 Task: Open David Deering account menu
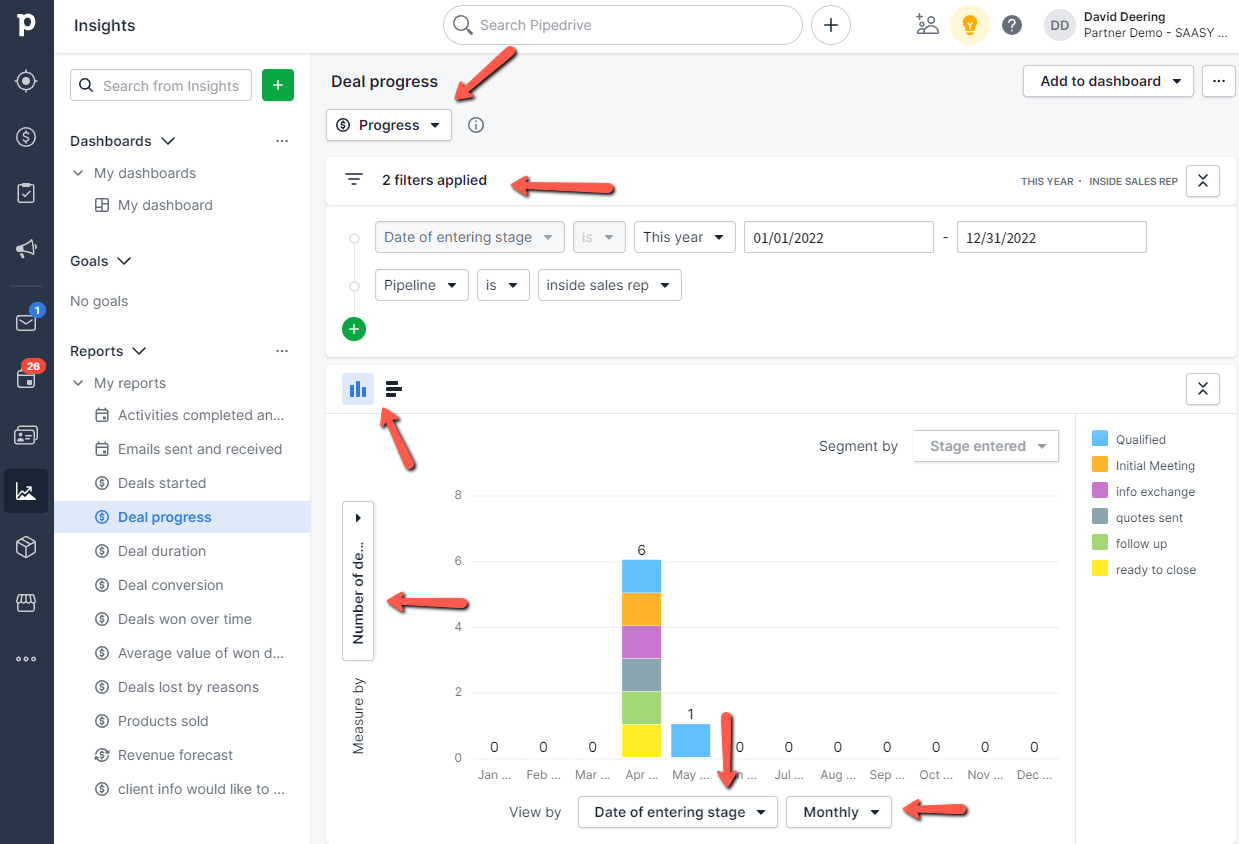click(x=1136, y=25)
